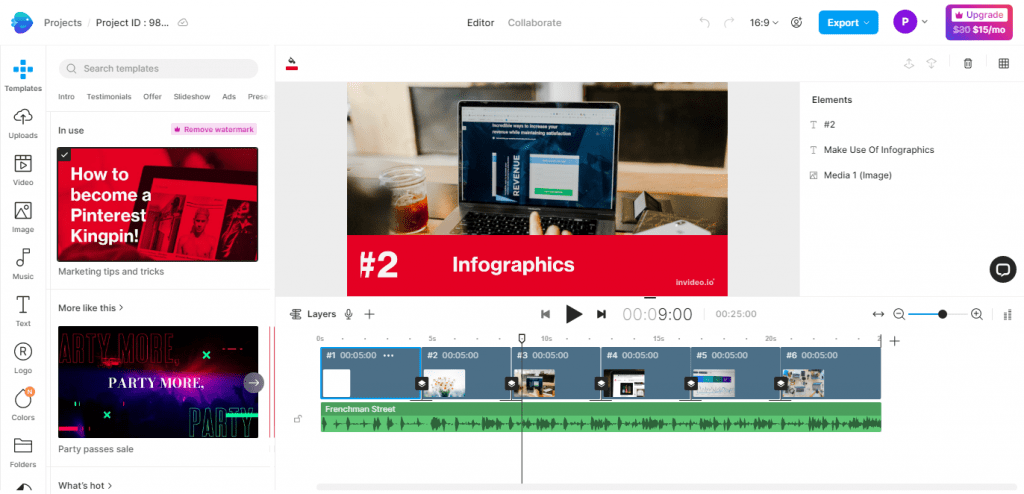Open scene #1 three-dot options

pyautogui.click(x=389, y=355)
